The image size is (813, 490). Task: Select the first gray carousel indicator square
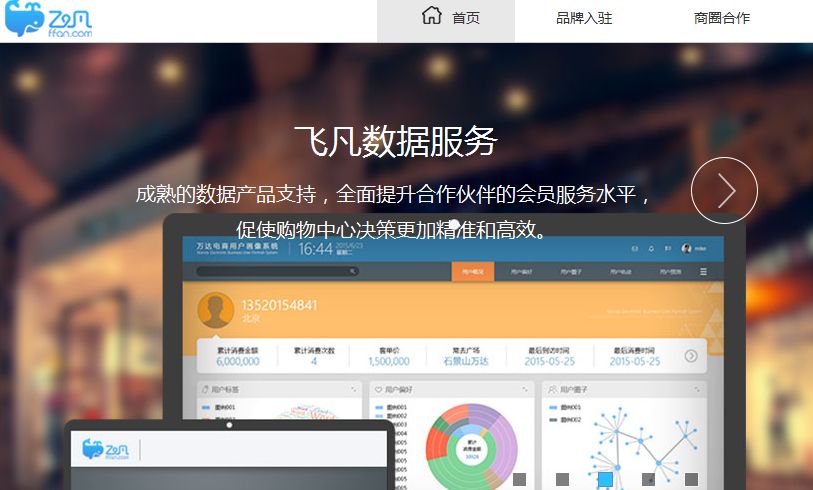[520, 479]
